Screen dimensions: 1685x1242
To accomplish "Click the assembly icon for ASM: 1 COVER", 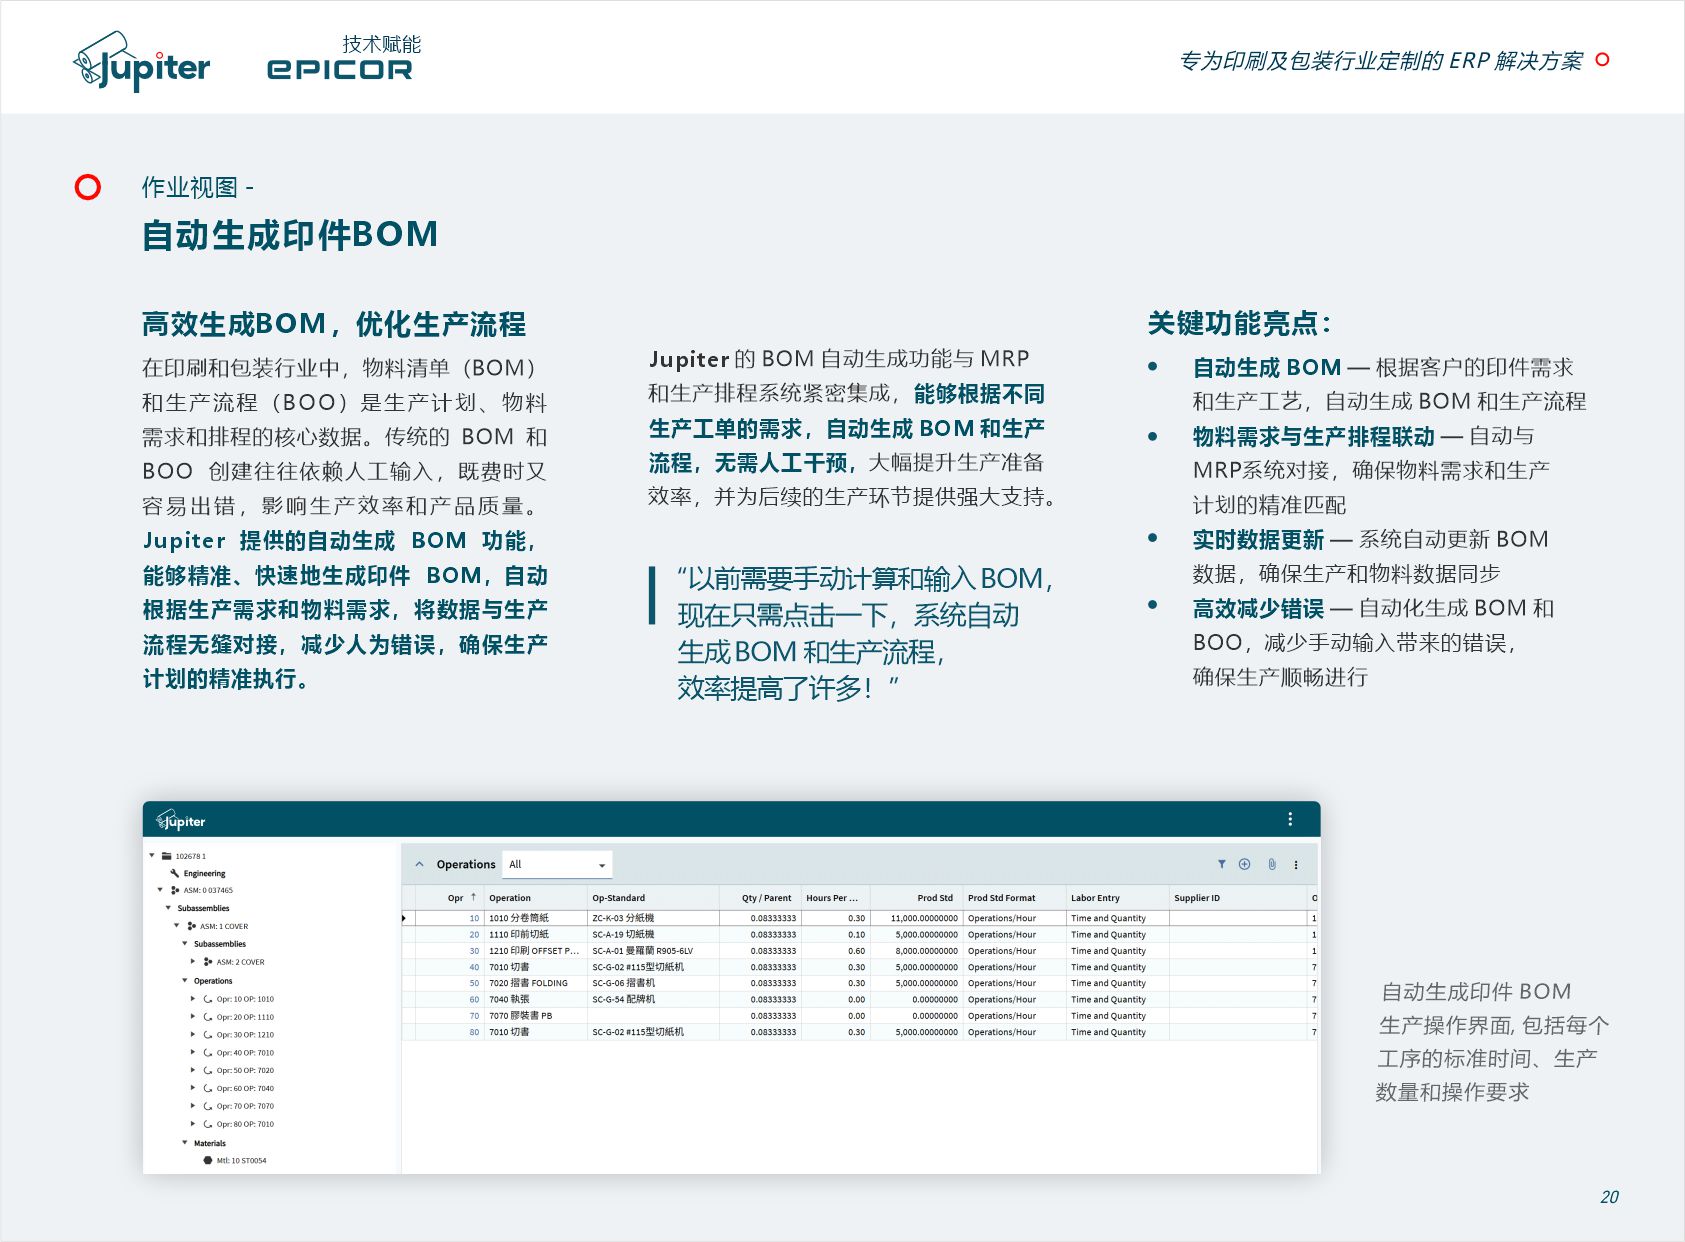I will [x=191, y=926].
